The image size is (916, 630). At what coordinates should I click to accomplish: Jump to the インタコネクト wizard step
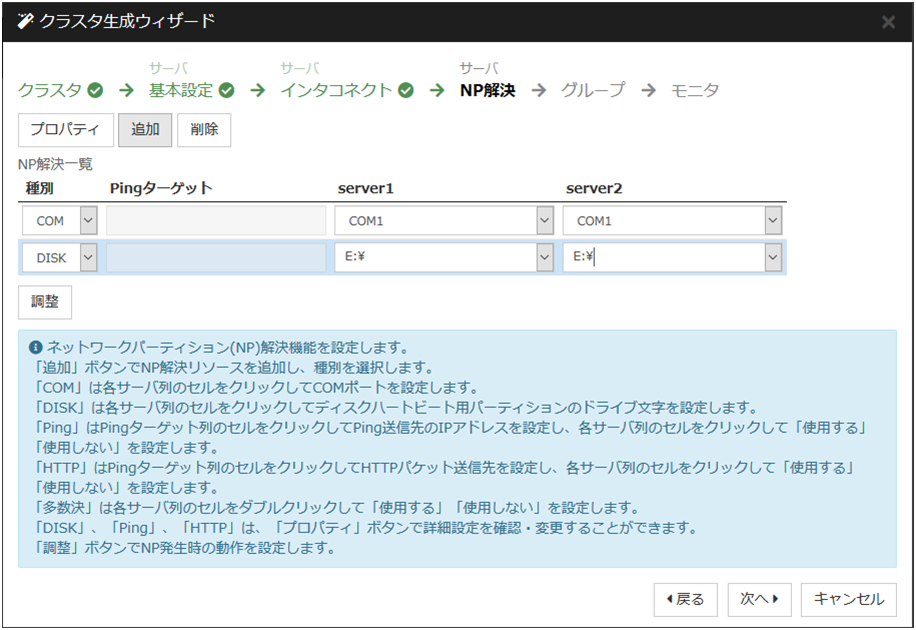(336, 91)
